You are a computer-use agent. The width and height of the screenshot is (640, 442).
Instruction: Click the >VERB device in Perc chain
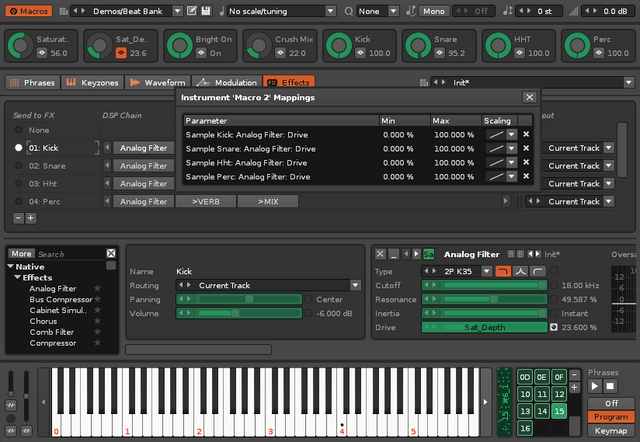tap(207, 201)
